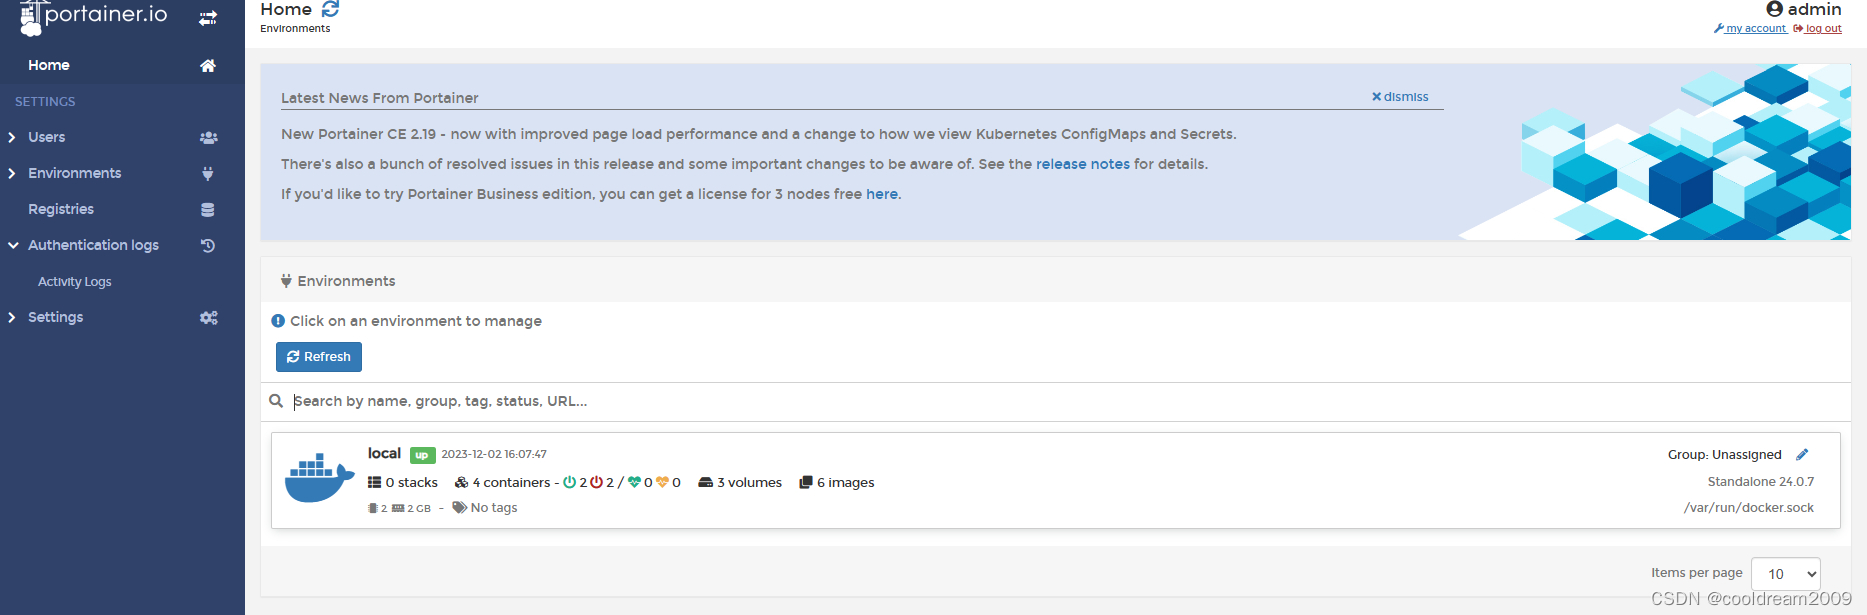Open Settings in the sidebar
1867x615 pixels.
[x=56, y=317]
